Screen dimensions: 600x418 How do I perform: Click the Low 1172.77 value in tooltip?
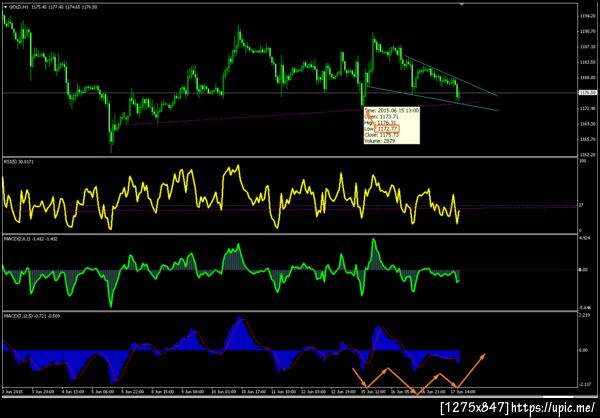[x=387, y=129]
